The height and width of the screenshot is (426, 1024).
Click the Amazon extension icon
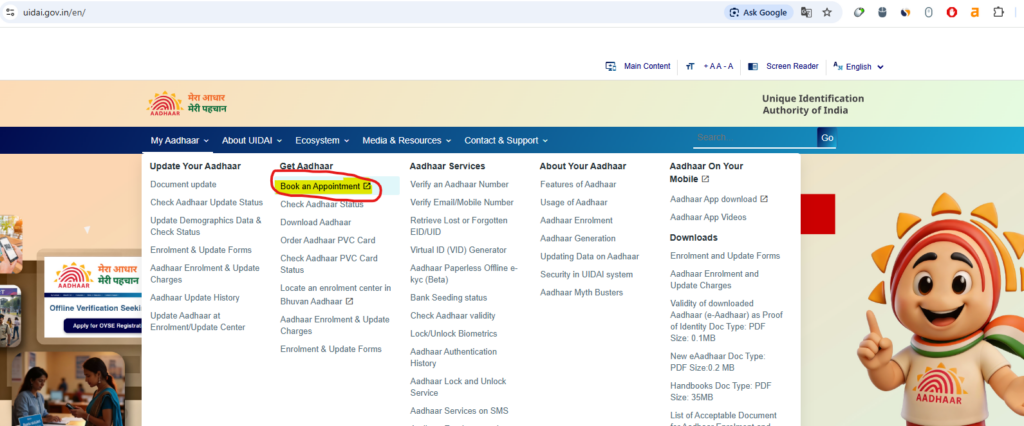coord(973,12)
